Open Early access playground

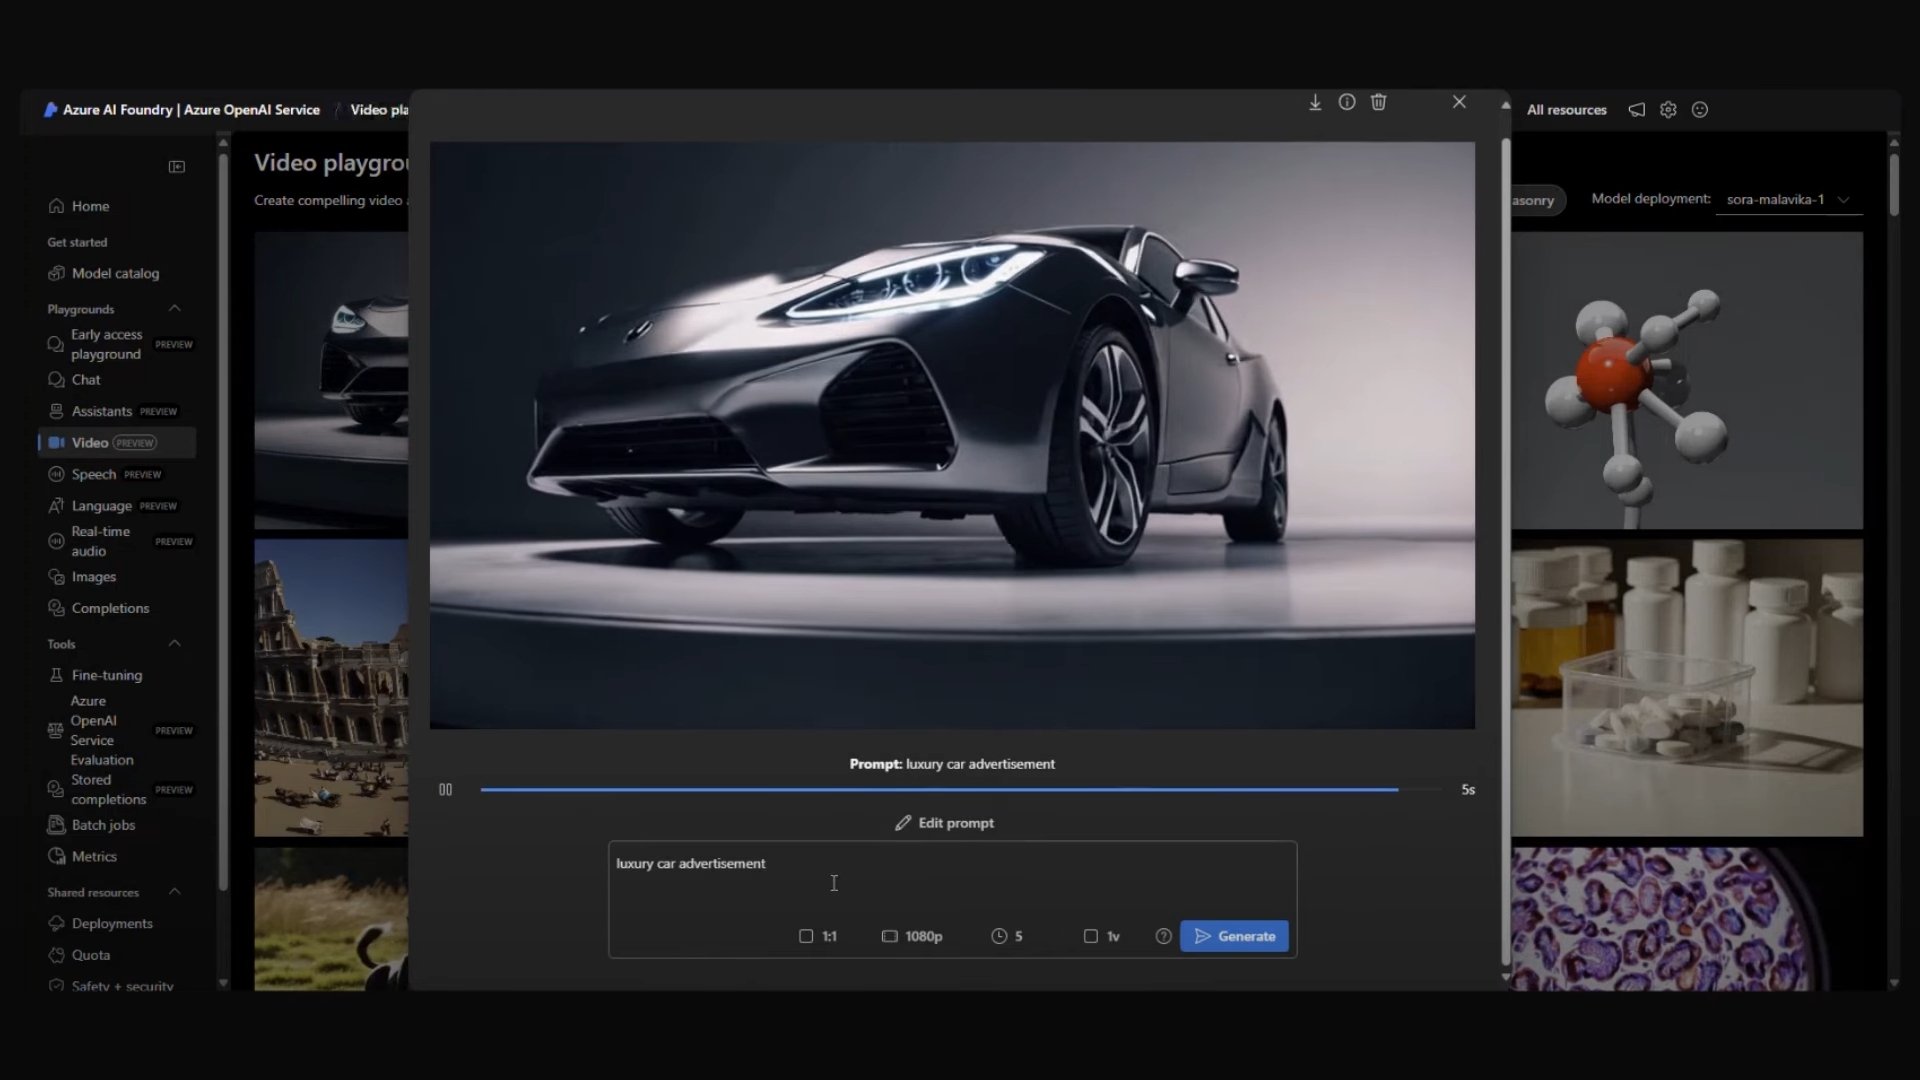tap(120, 344)
